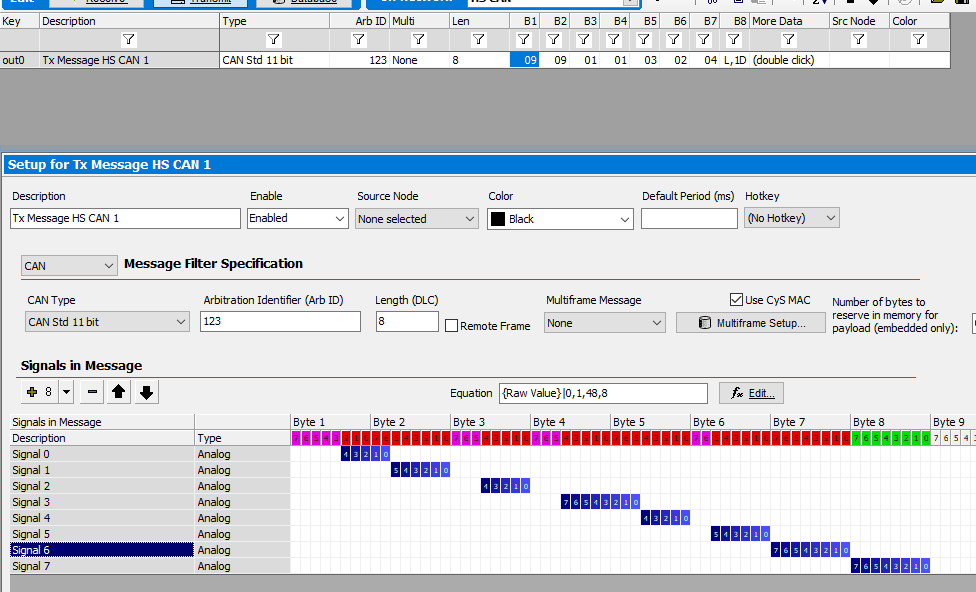Open the More Data column filter

pyautogui.click(x=789, y=40)
